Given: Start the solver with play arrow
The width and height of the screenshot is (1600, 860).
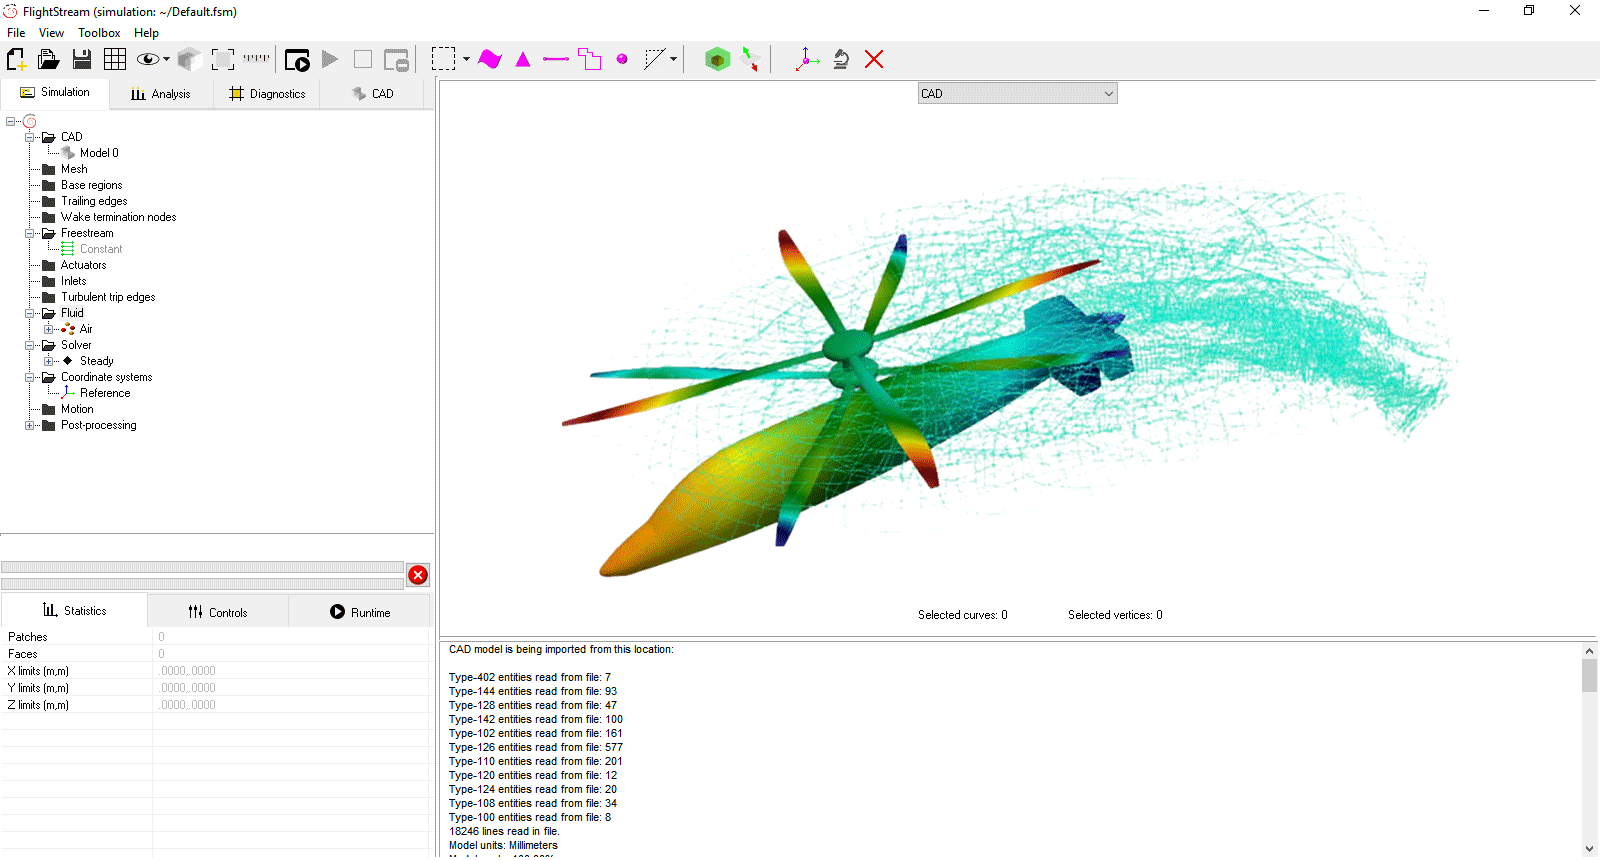Looking at the screenshot, I should (x=330, y=59).
